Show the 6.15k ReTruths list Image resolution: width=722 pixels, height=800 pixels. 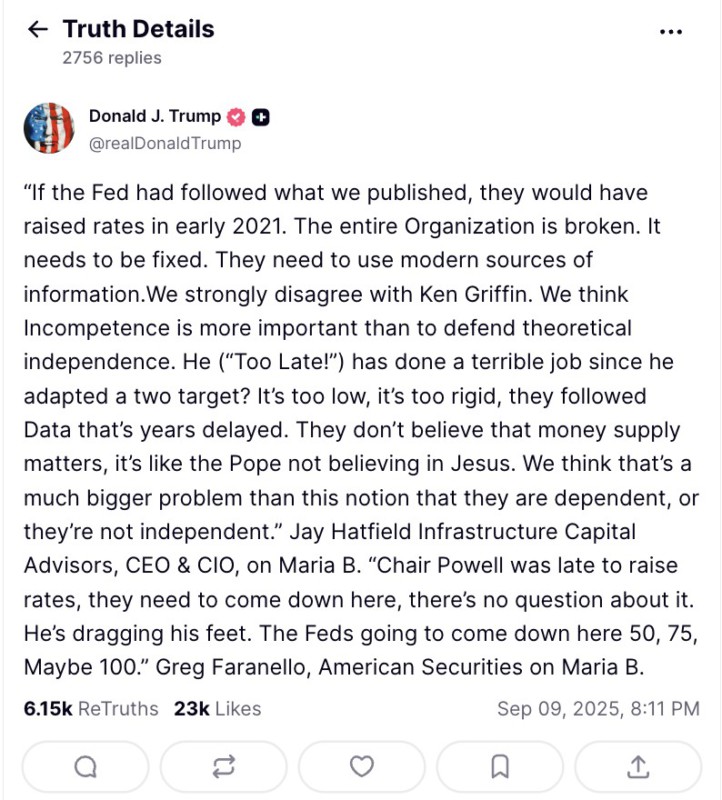click(90, 709)
